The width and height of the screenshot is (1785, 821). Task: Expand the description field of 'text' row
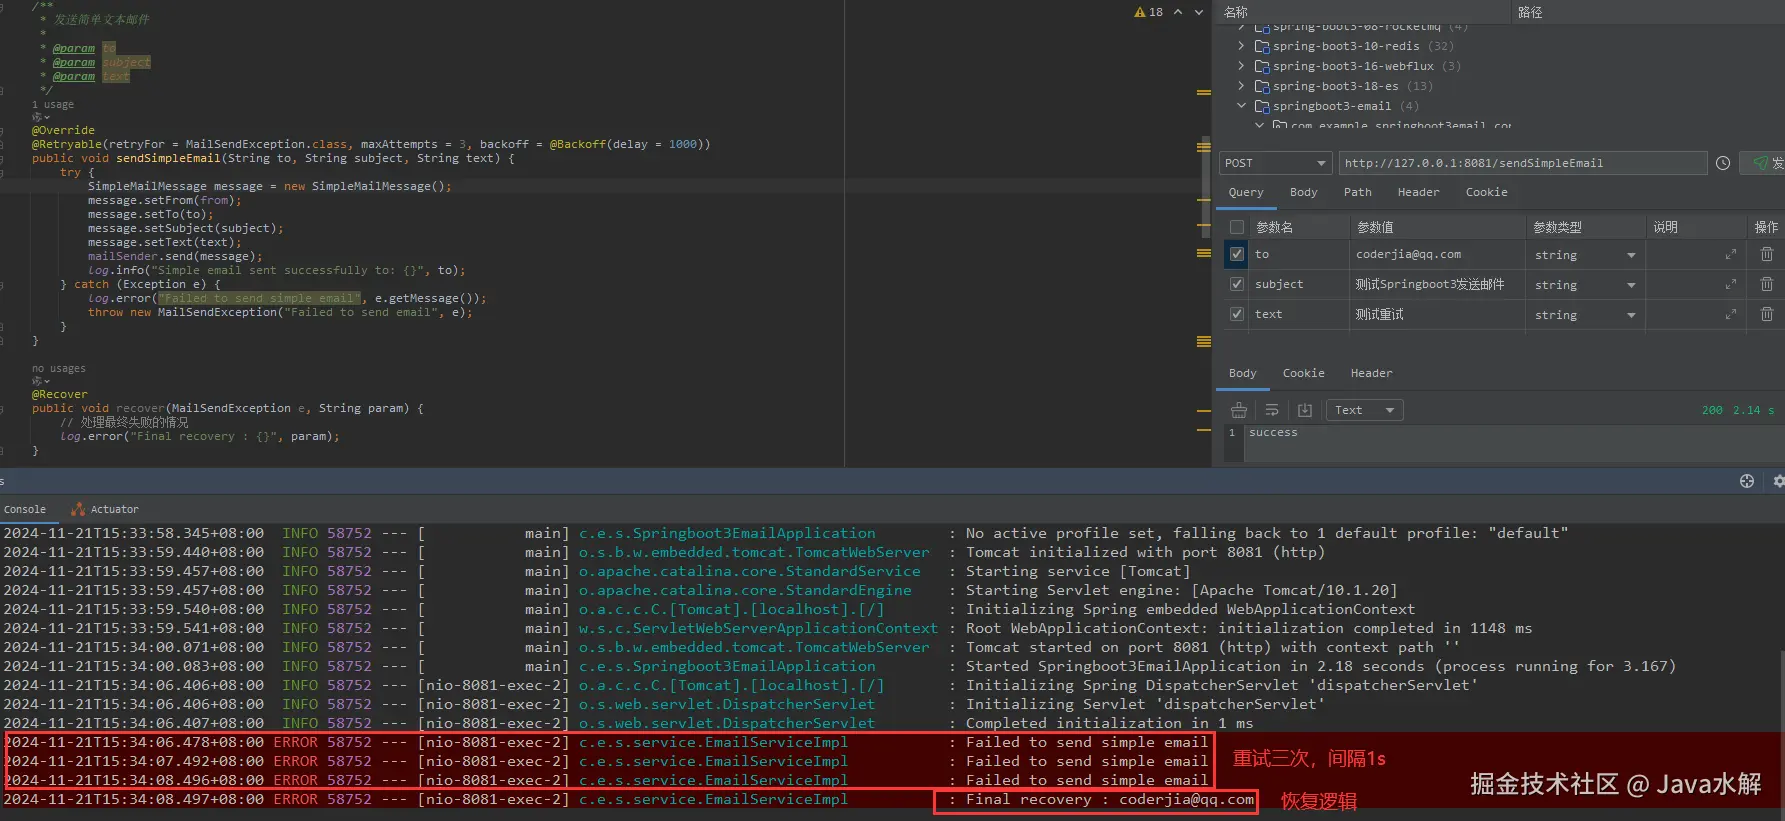(1731, 315)
